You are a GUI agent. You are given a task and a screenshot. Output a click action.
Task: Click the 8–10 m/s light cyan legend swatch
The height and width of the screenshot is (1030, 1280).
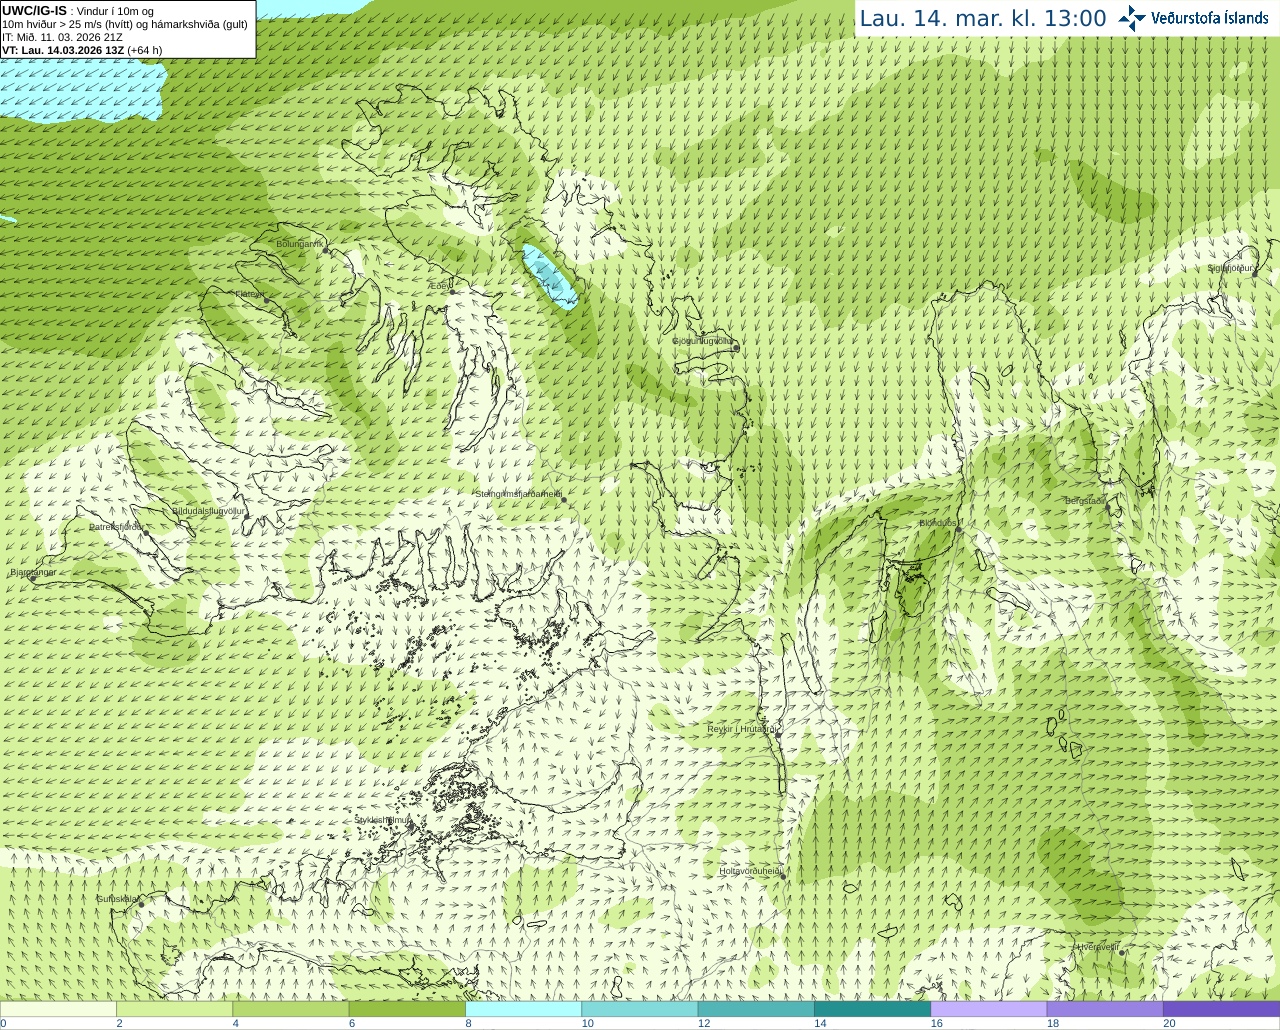(x=523, y=1009)
